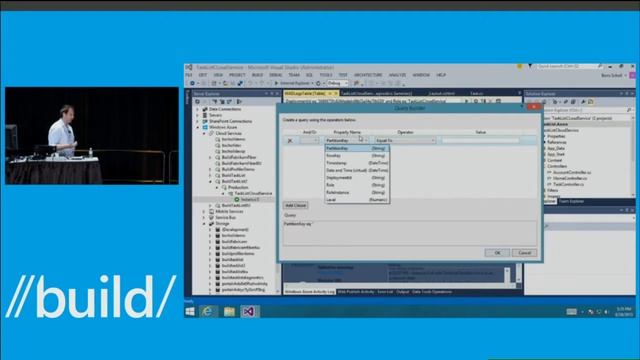Image resolution: width=640 pixels, height=360 pixels.
Task: Select Date and Time (virtual) property
Action: pyautogui.click(x=357, y=171)
